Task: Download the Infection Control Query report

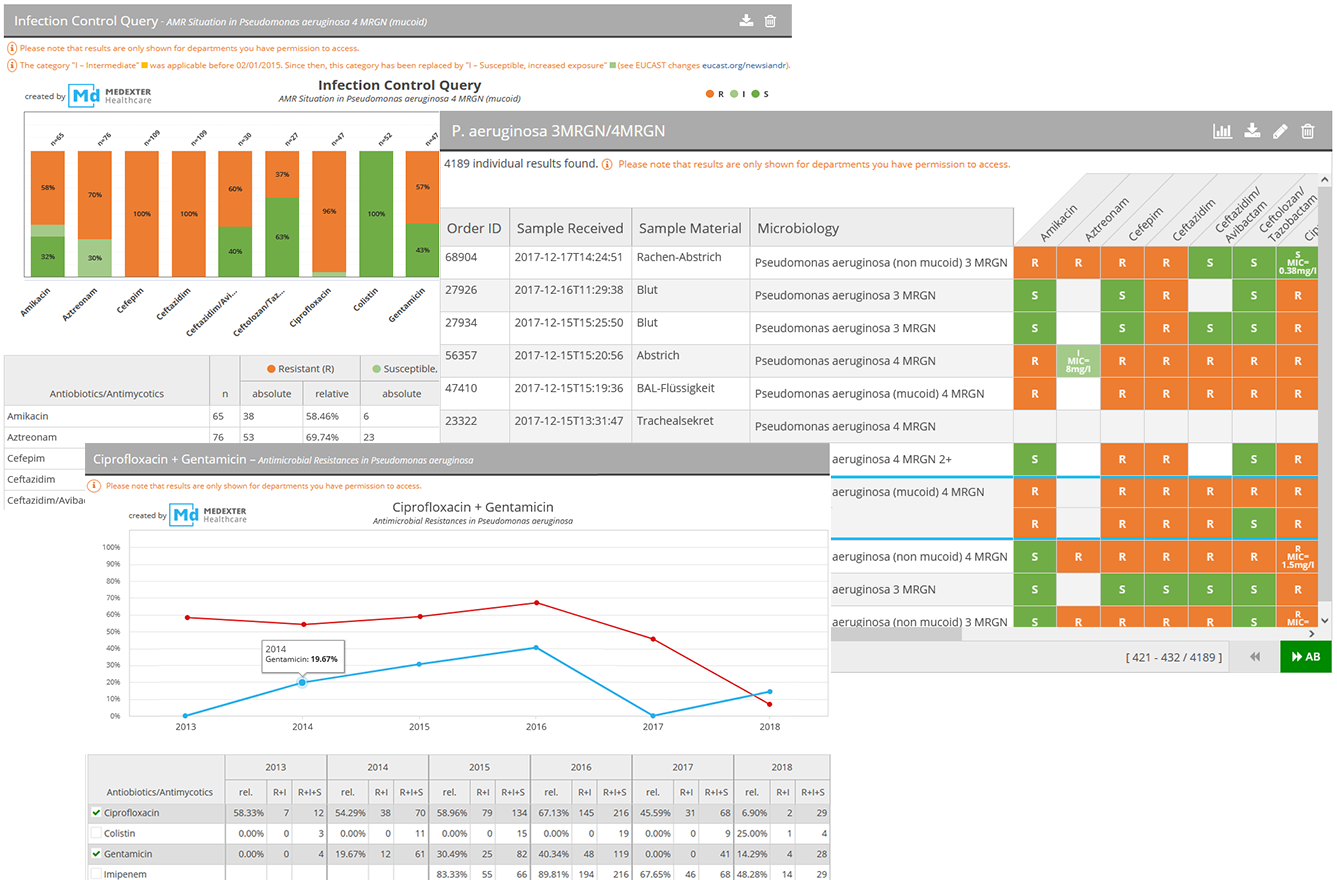Action: [x=746, y=21]
